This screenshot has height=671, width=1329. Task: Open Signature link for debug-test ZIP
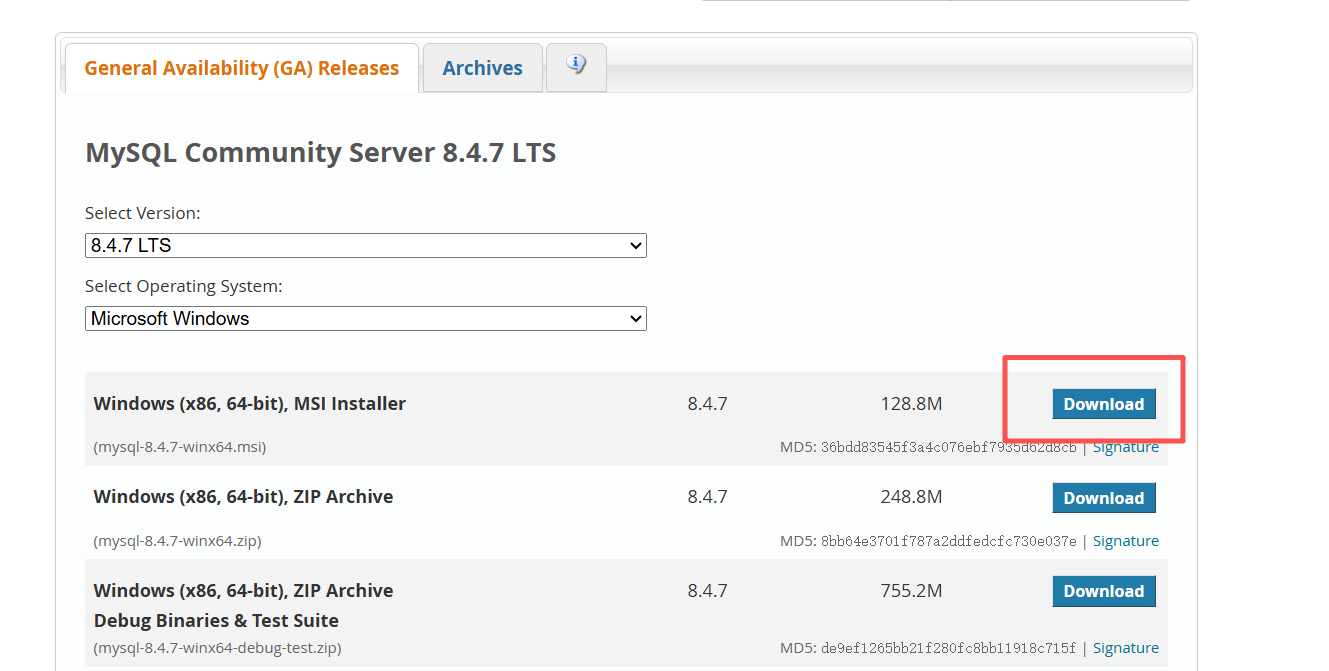point(1125,648)
